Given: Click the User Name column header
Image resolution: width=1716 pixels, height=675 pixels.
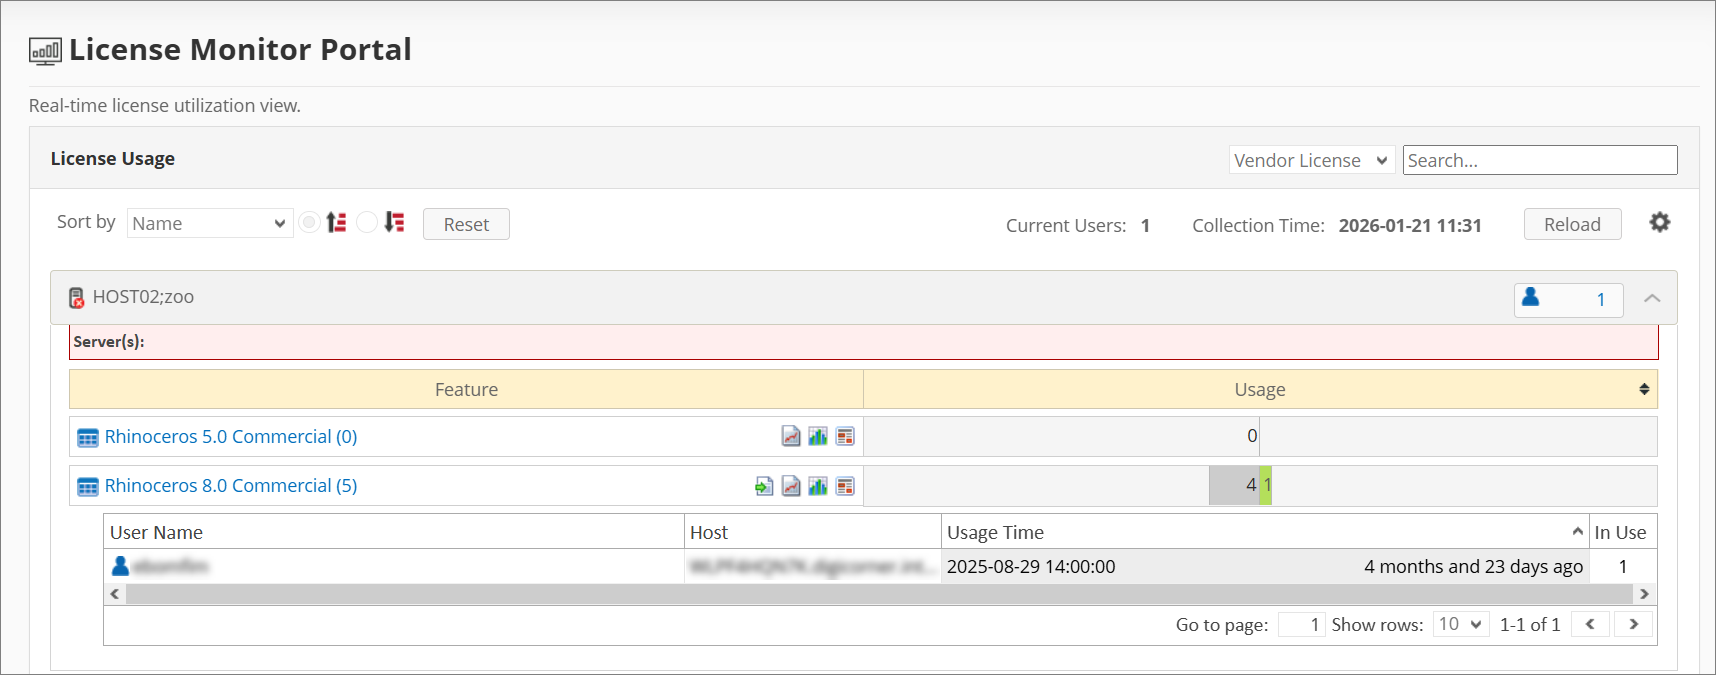Looking at the screenshot, I should [394, 532].
